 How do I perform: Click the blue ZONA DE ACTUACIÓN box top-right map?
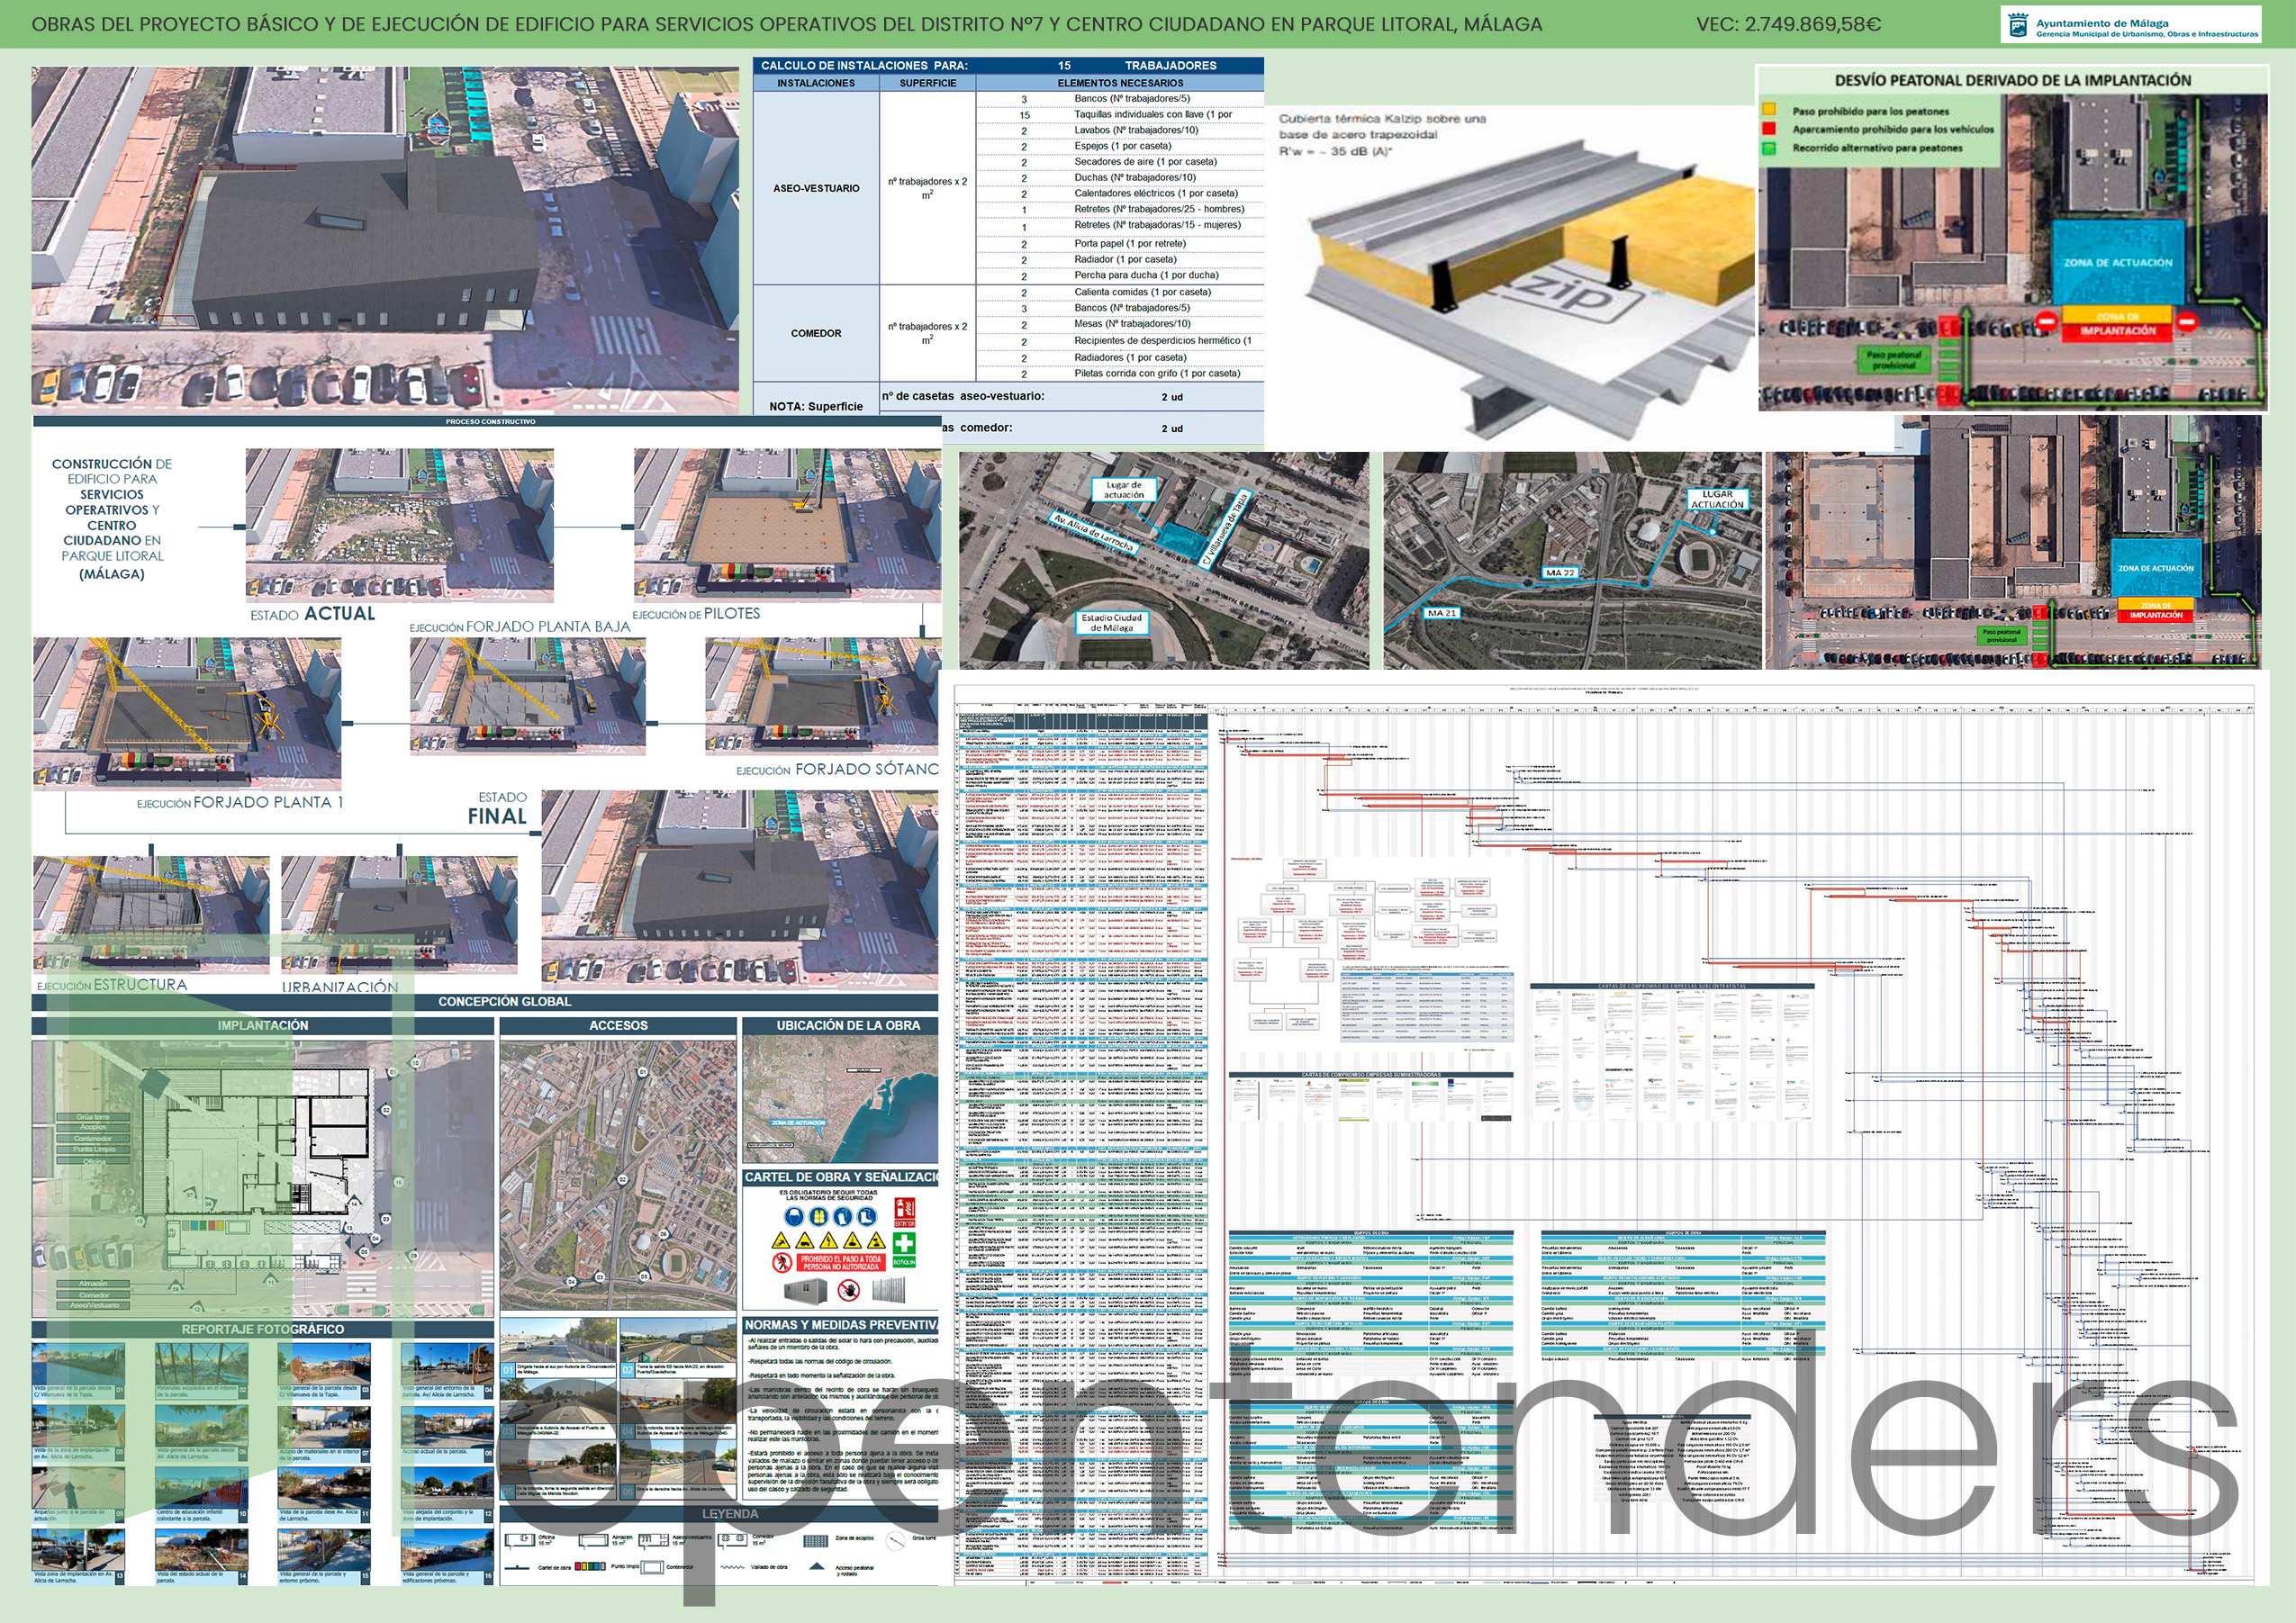[2118, 262]
